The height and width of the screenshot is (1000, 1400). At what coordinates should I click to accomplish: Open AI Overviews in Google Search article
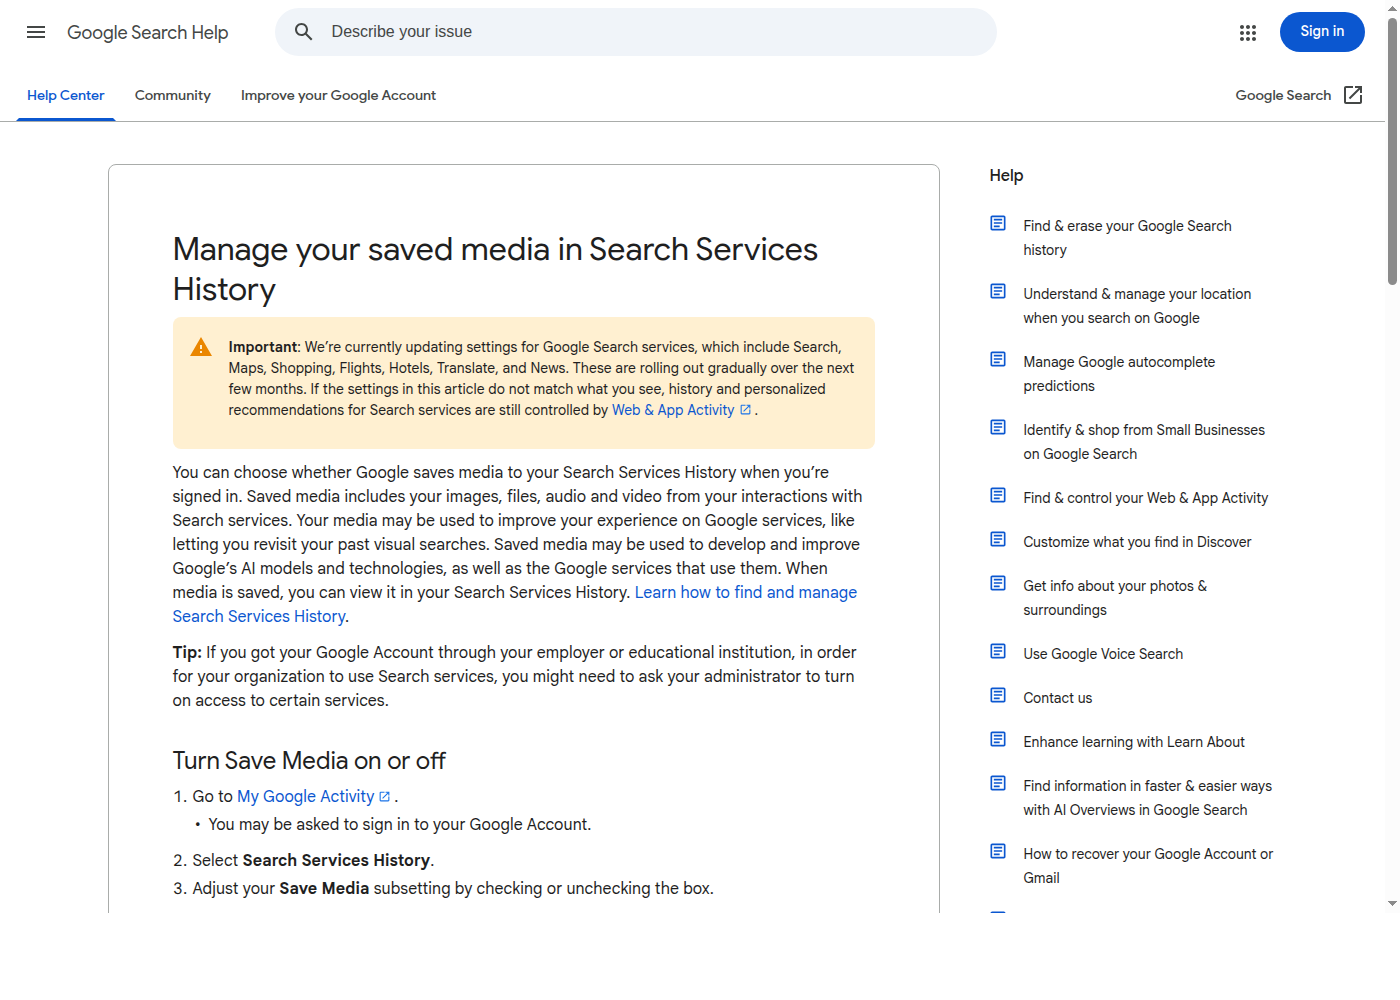tap(1147, 798)
